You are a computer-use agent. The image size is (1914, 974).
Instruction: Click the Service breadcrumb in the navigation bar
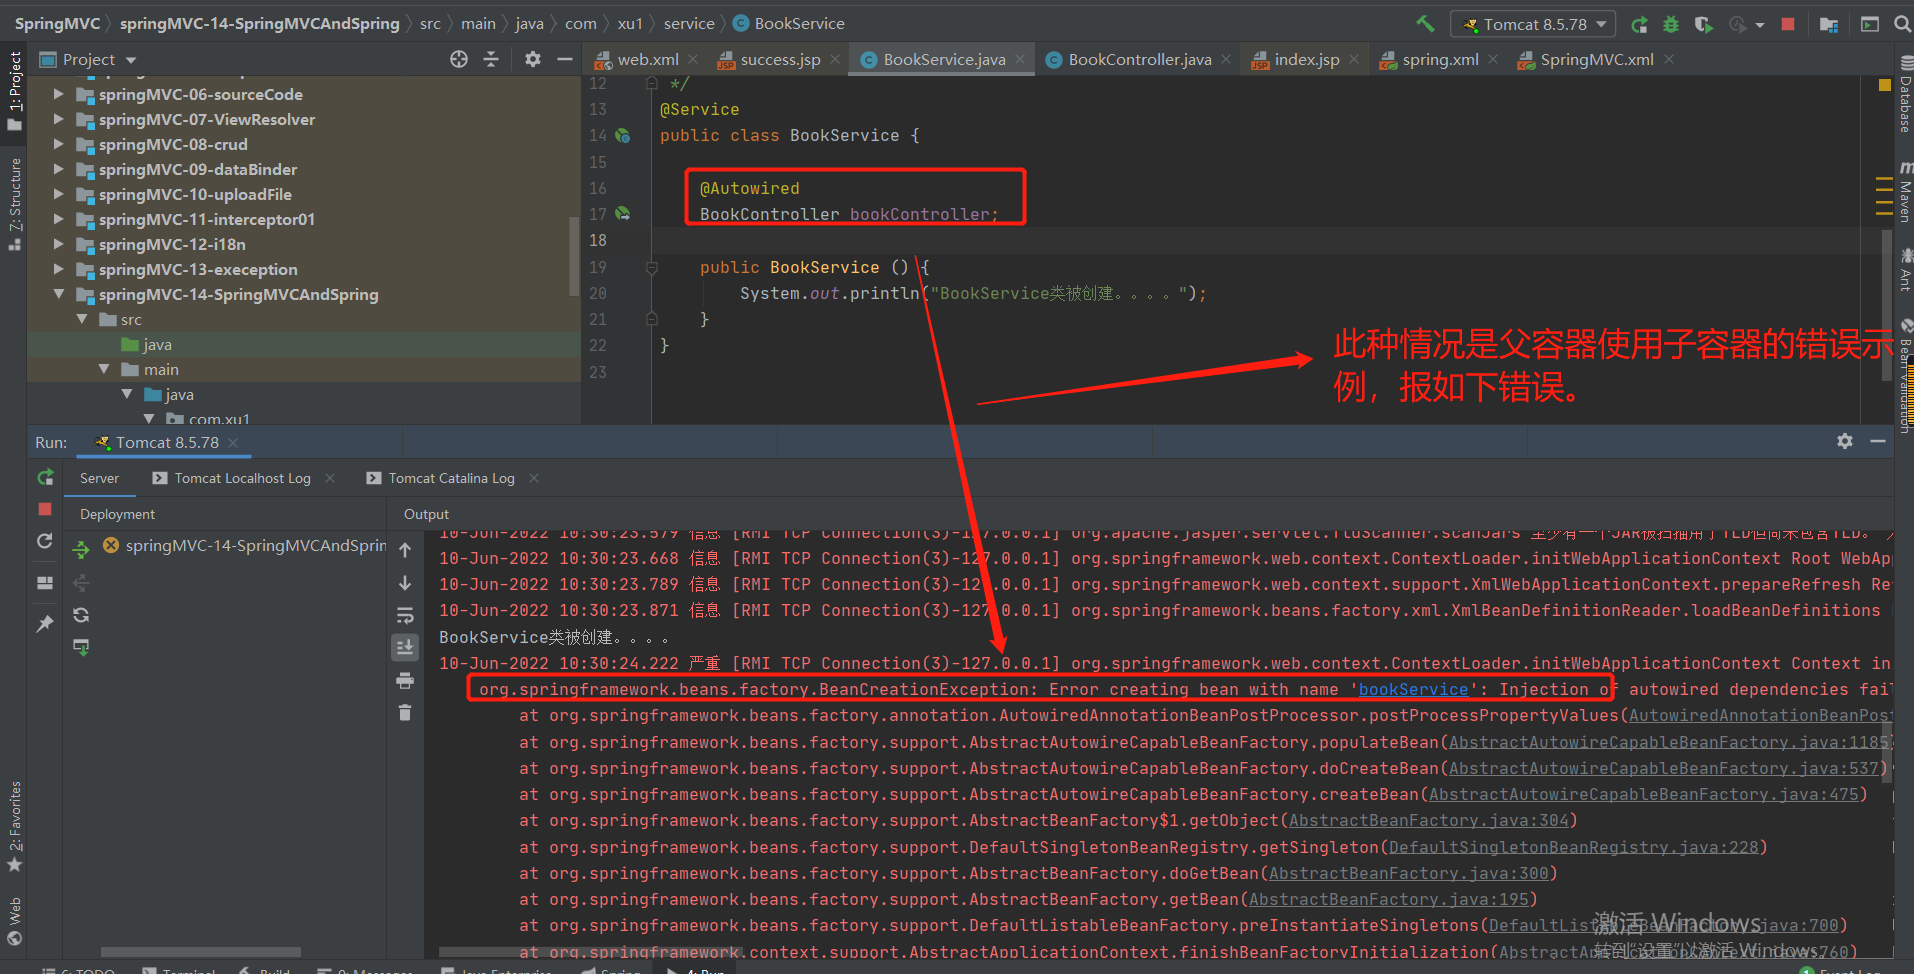689,24
